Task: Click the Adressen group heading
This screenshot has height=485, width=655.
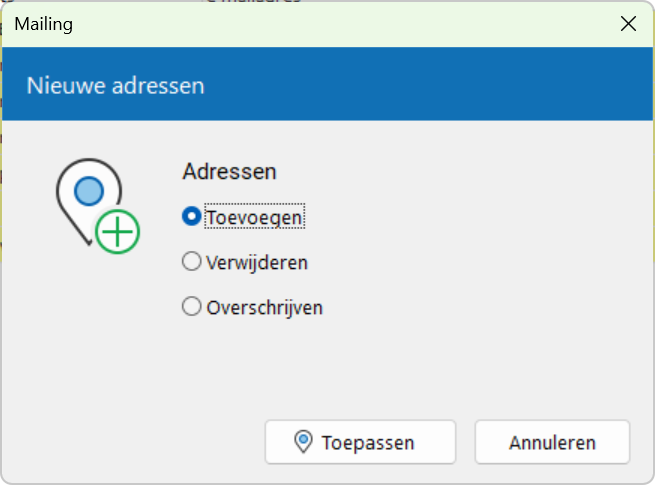Action: point(229,171)
